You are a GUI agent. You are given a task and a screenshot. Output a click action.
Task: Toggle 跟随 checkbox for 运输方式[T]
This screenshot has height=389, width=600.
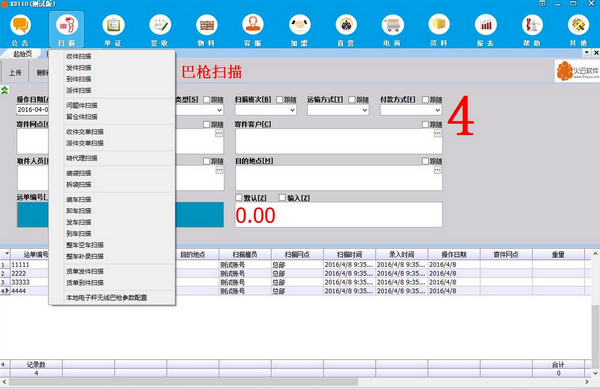tap(352, 99)
